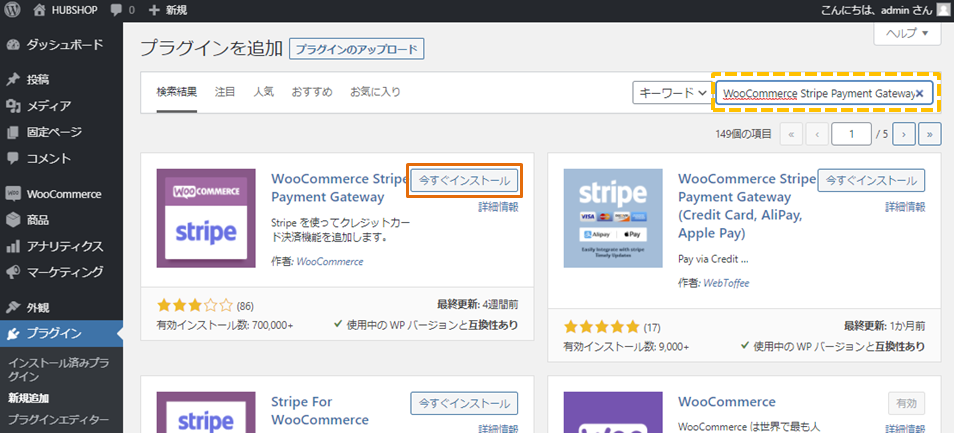Open ダッシュボード in sidebar
The width and height of the screenshot is (954, 434).
point(61,45)
